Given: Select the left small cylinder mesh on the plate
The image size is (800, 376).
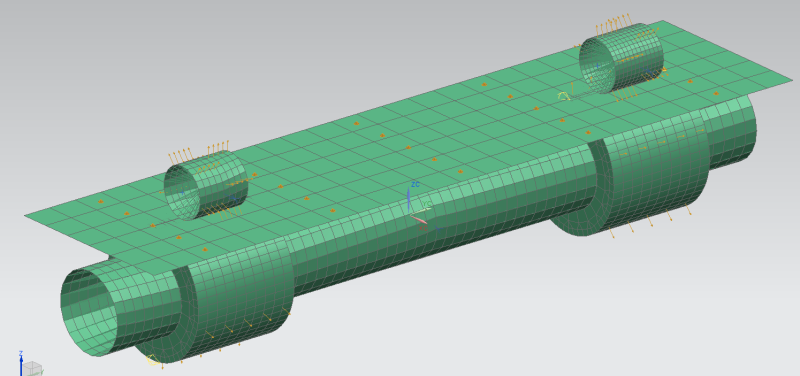Looking at the screenshot, I should coord(206,185).
